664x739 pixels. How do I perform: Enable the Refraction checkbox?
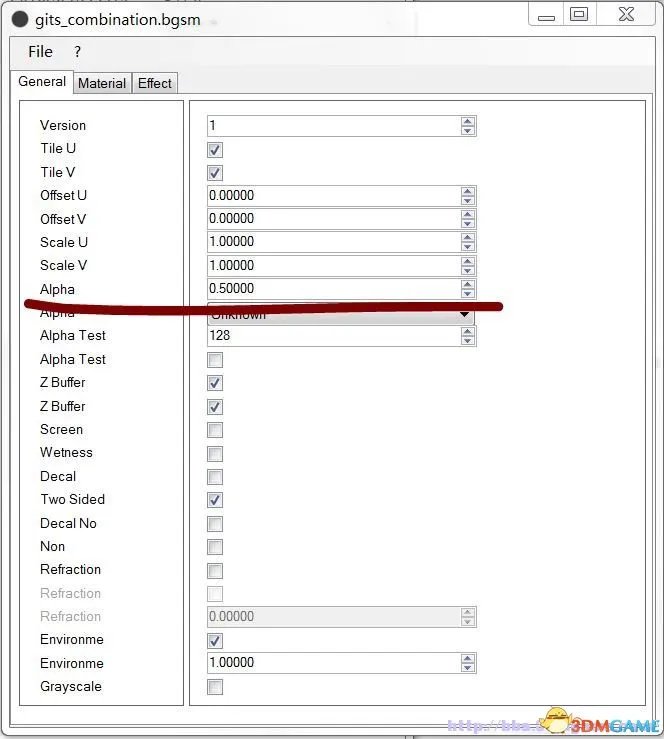pos(215,570)
